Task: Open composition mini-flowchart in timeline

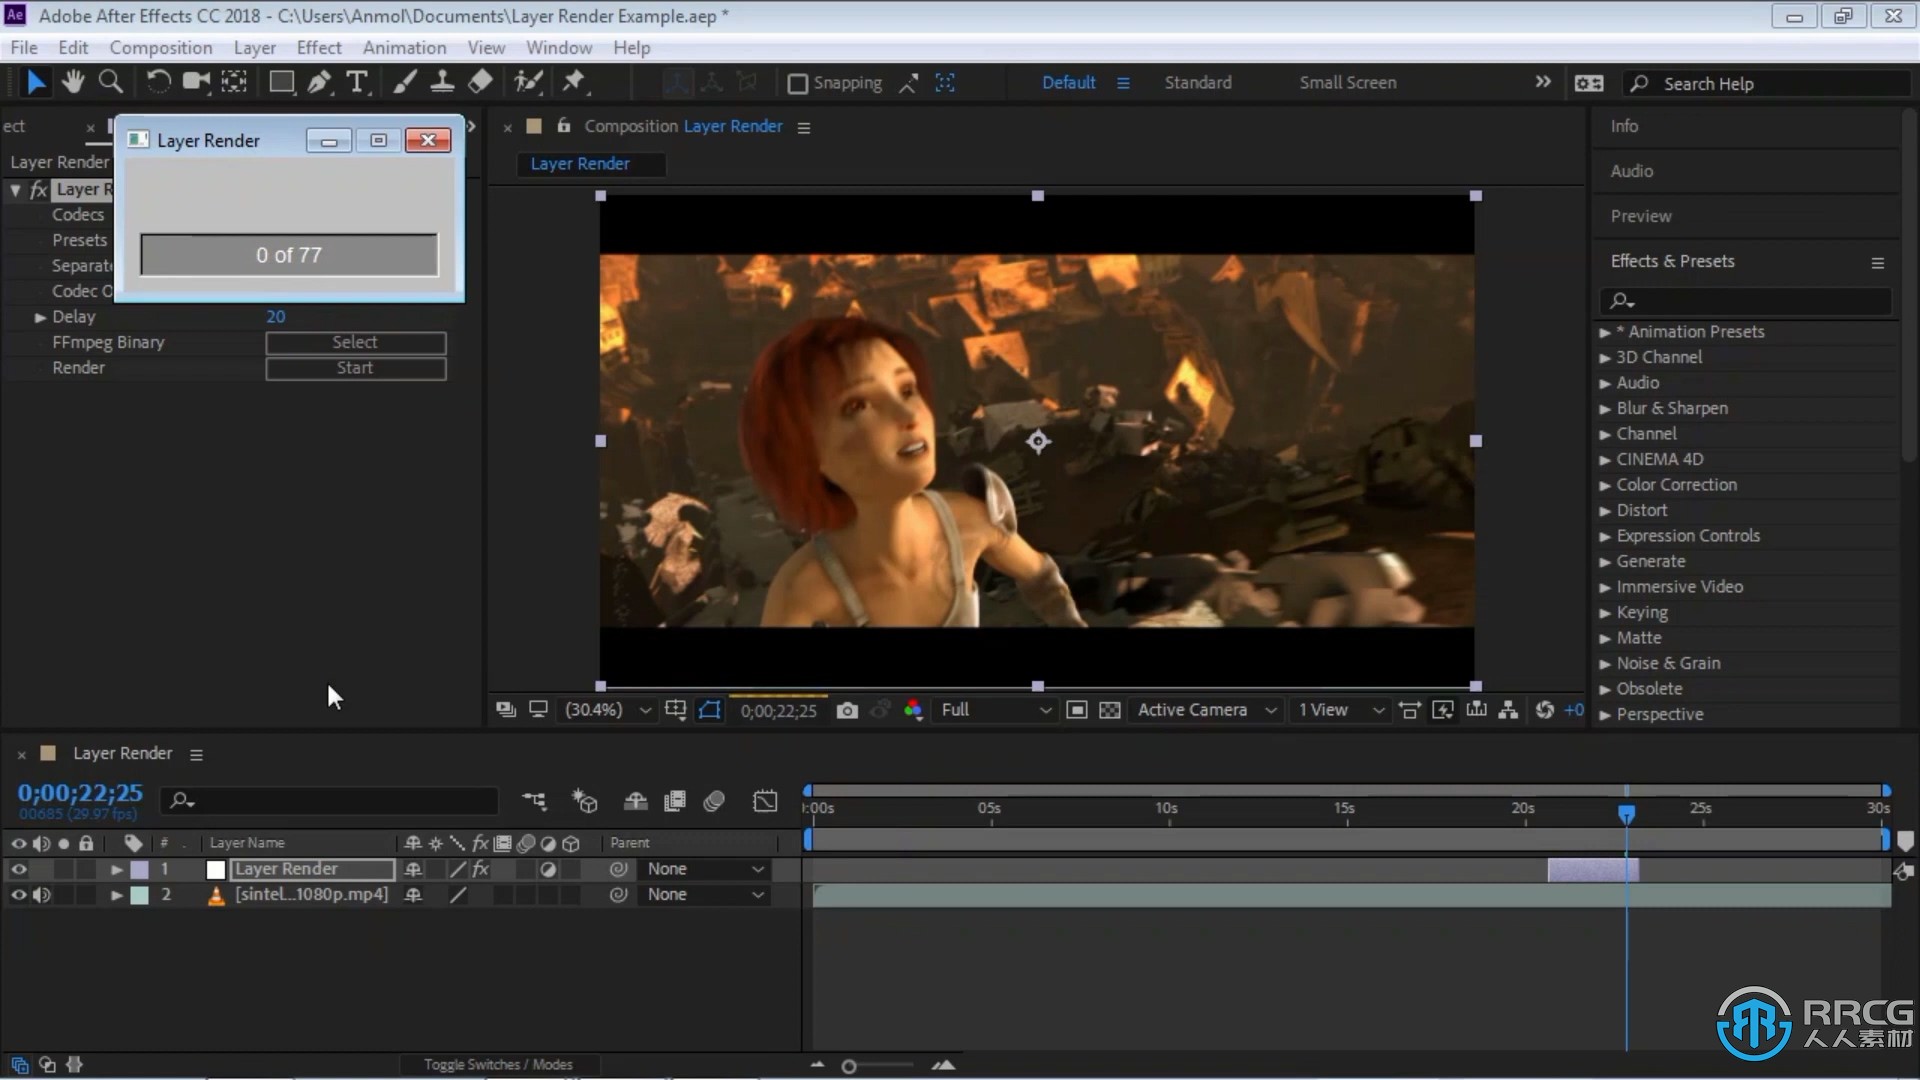Action: pyautogui.click(x=534, y=801)
